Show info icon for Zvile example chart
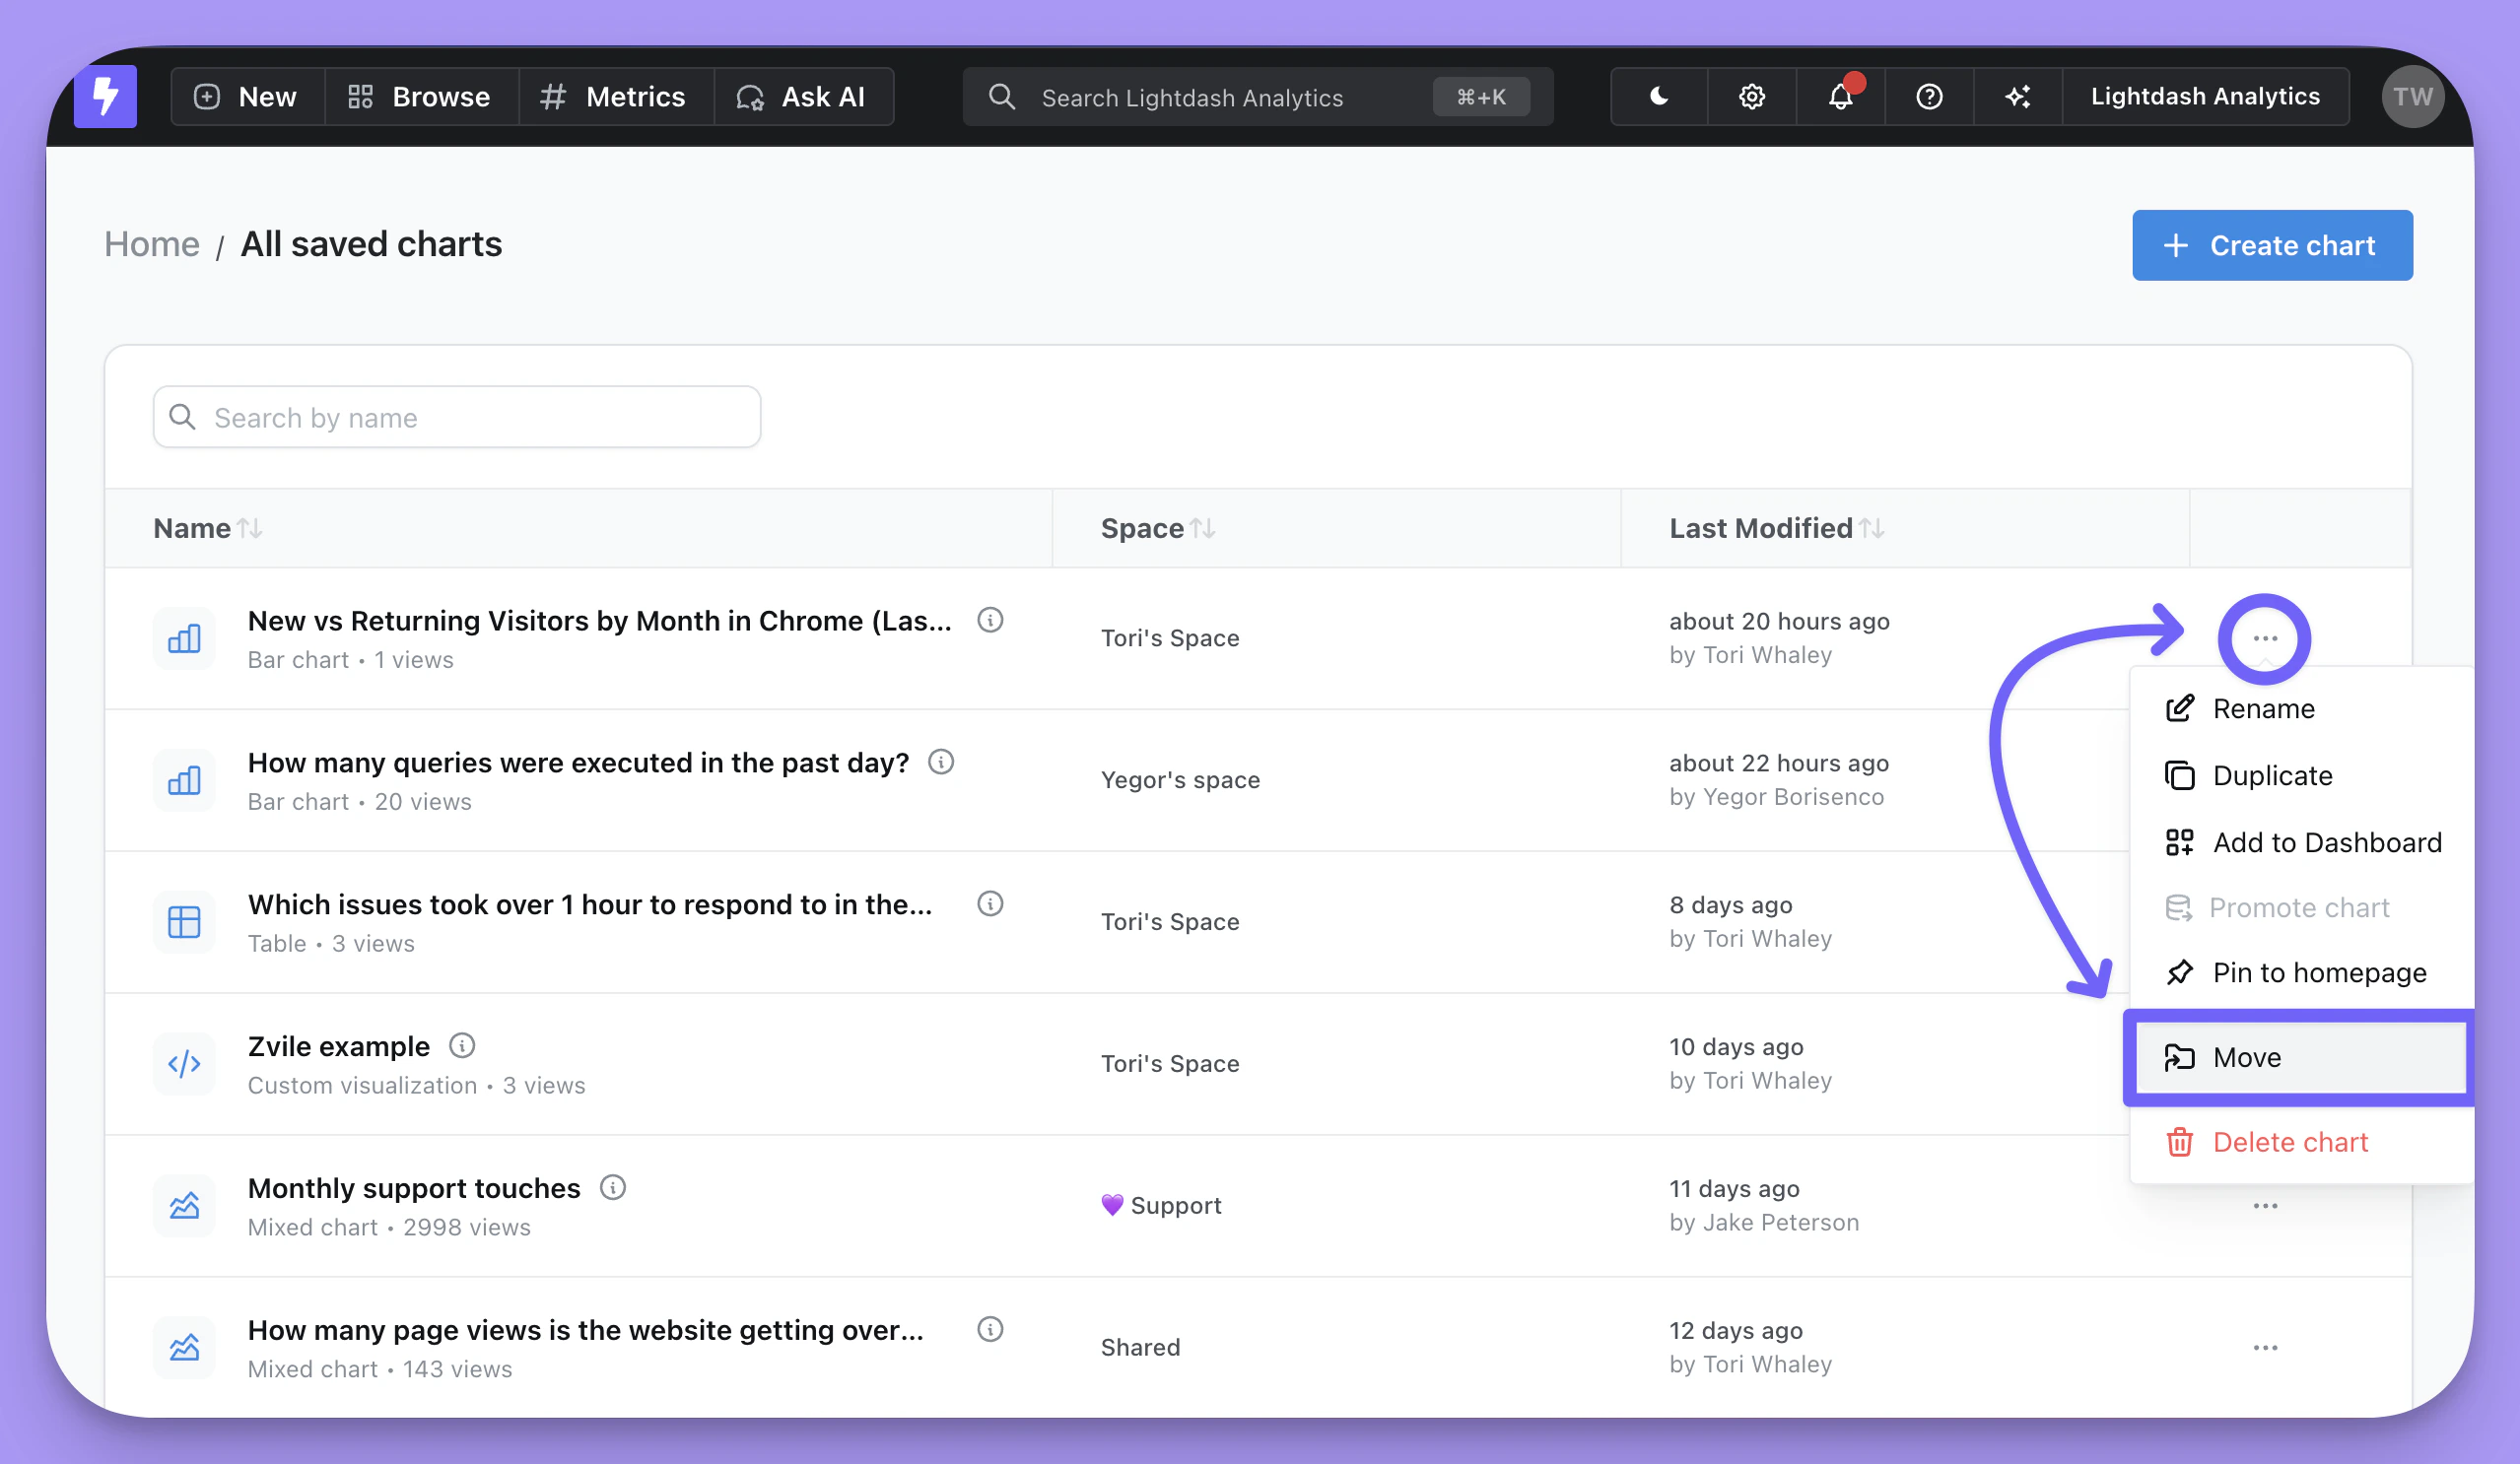This screenshot has width=2520, height=1464. click(x=462, y=1046)
